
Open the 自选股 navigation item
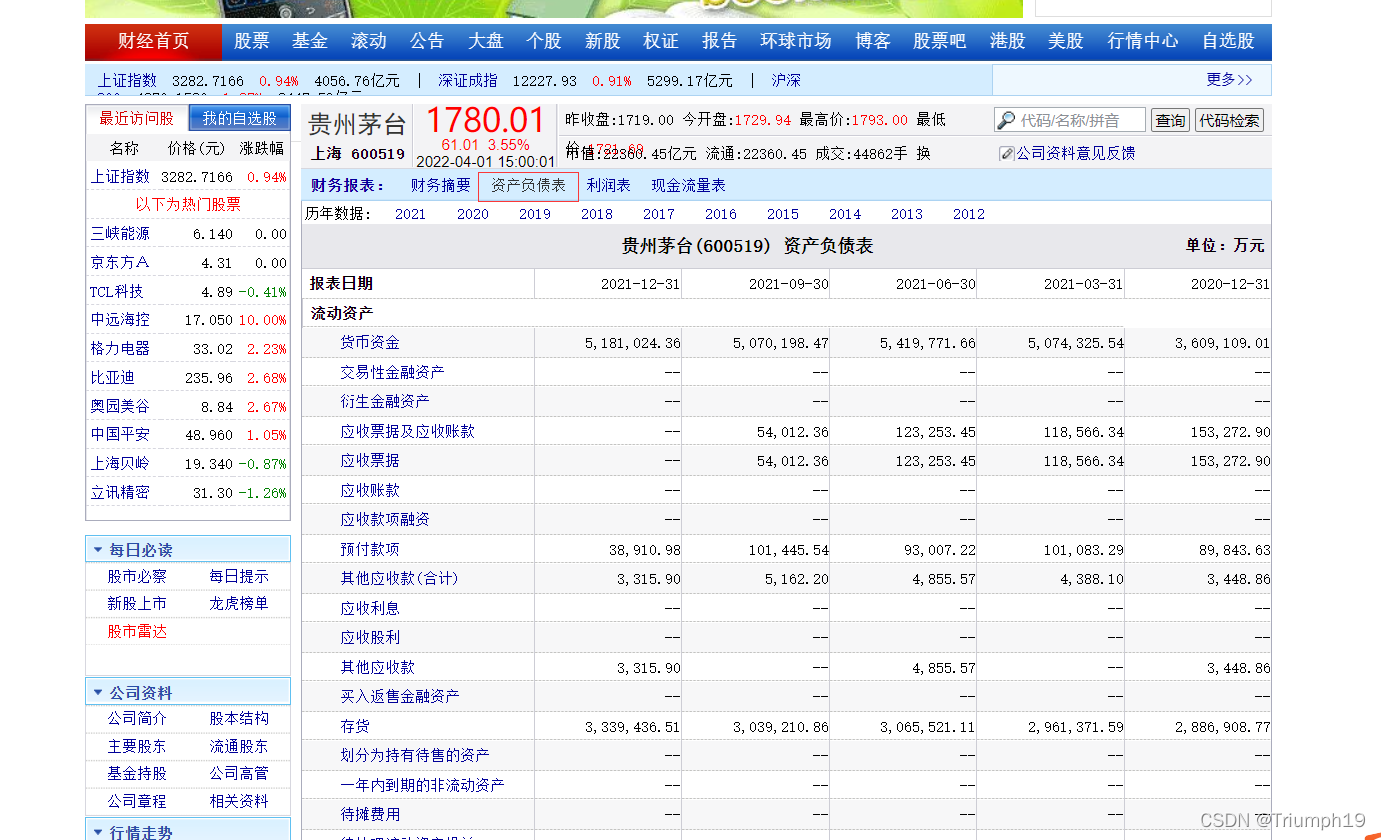pyautogui.click(x=1228, y=41)
